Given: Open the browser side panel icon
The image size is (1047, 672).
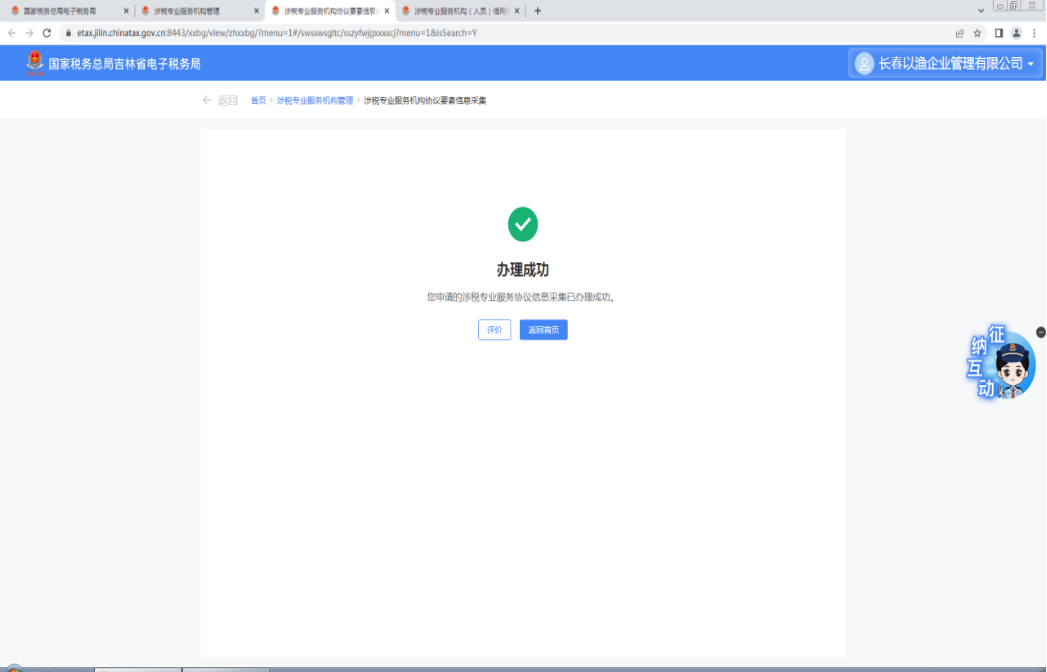Looking at the screenshot, I should 999,33.
